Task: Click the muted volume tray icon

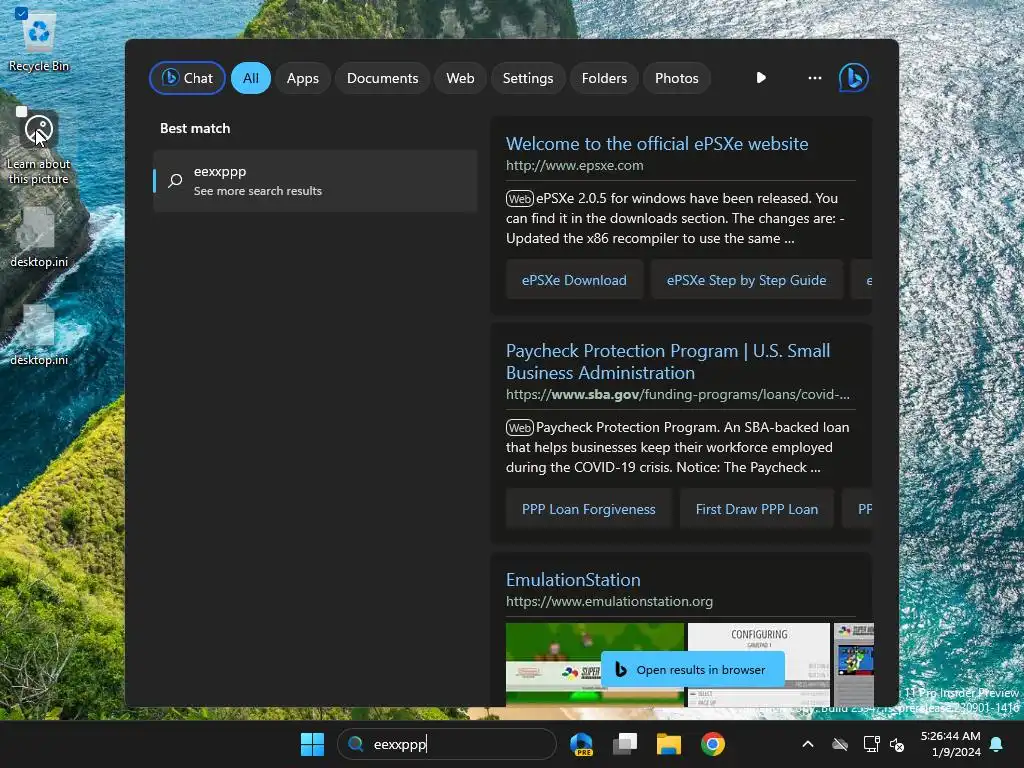Action: click(x=897, y=744)
